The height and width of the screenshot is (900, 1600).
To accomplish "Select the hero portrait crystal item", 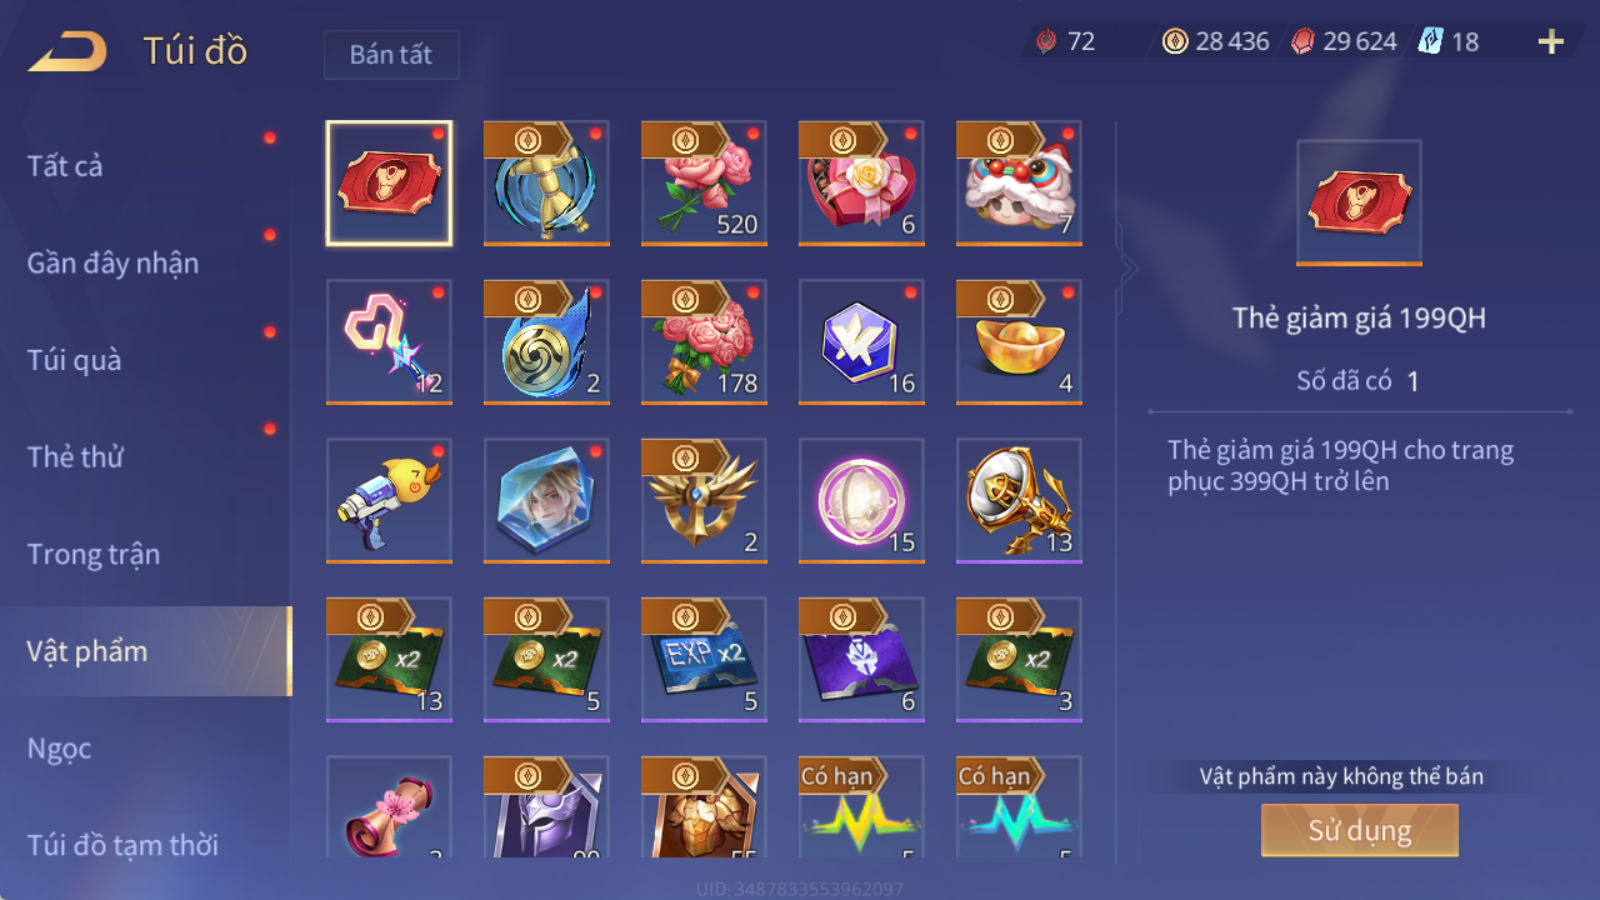I will pyautogui.click(x=546, y=501).
